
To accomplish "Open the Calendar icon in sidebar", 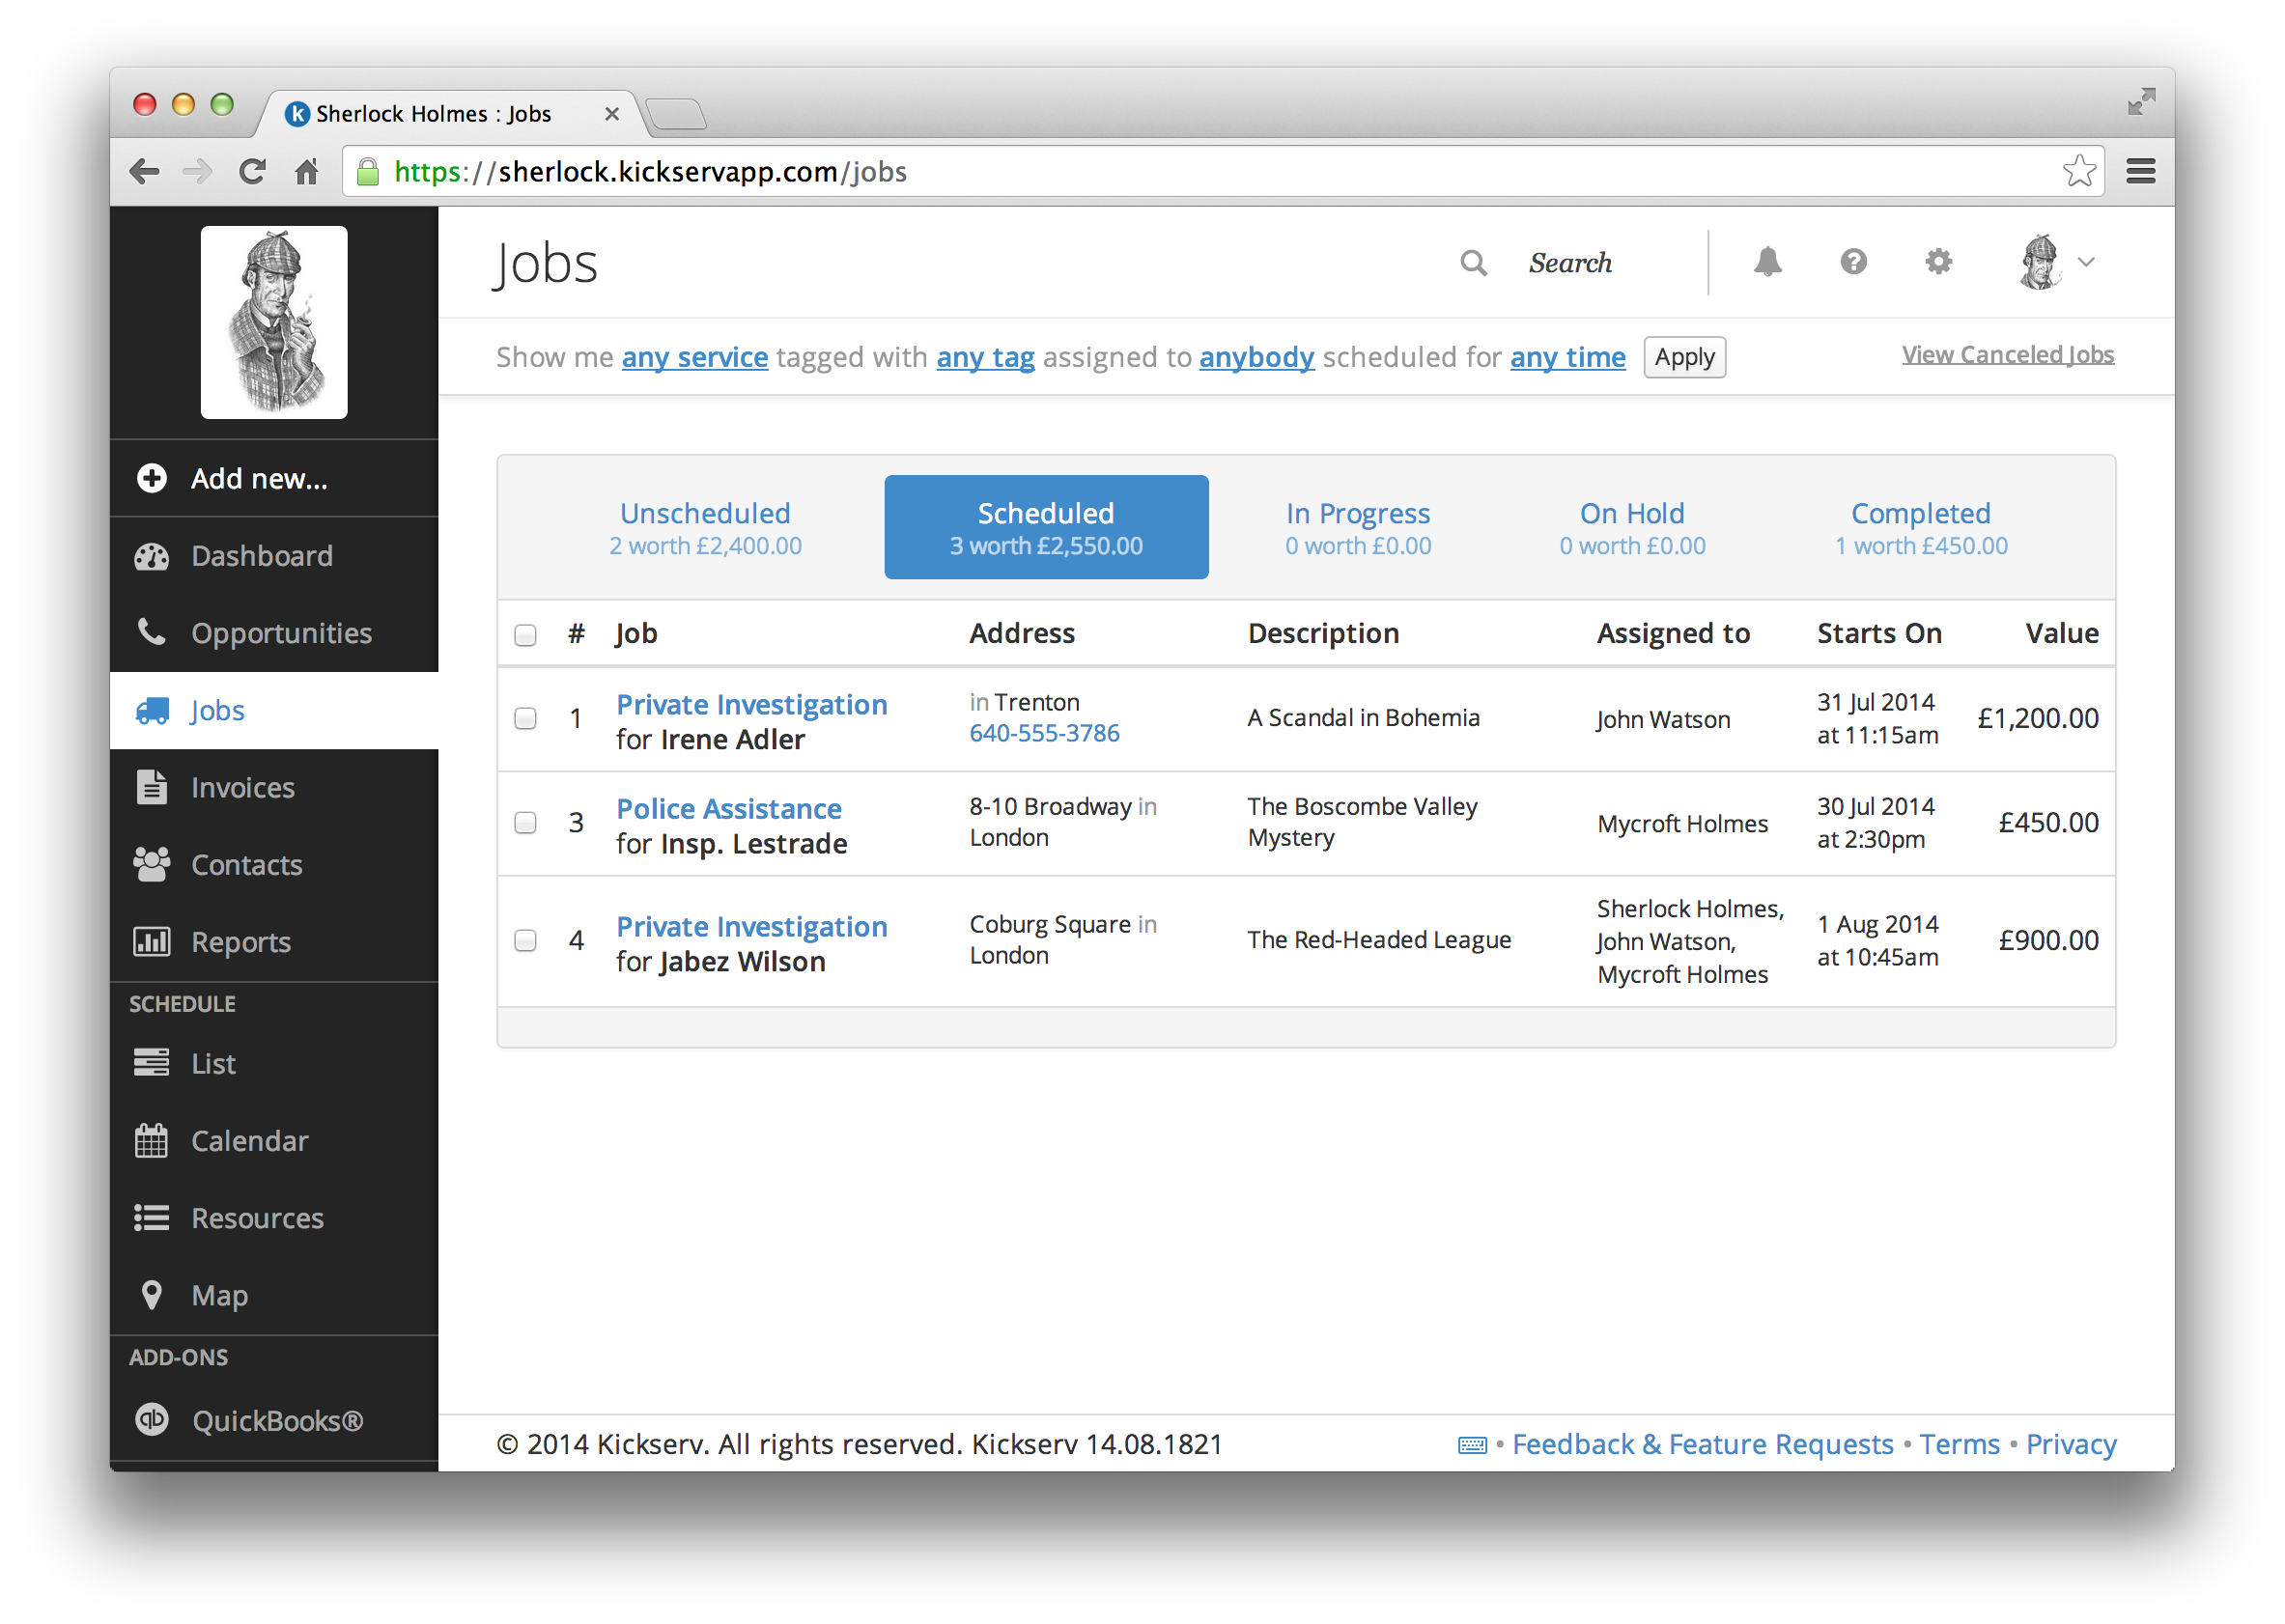I will 152,1140.
